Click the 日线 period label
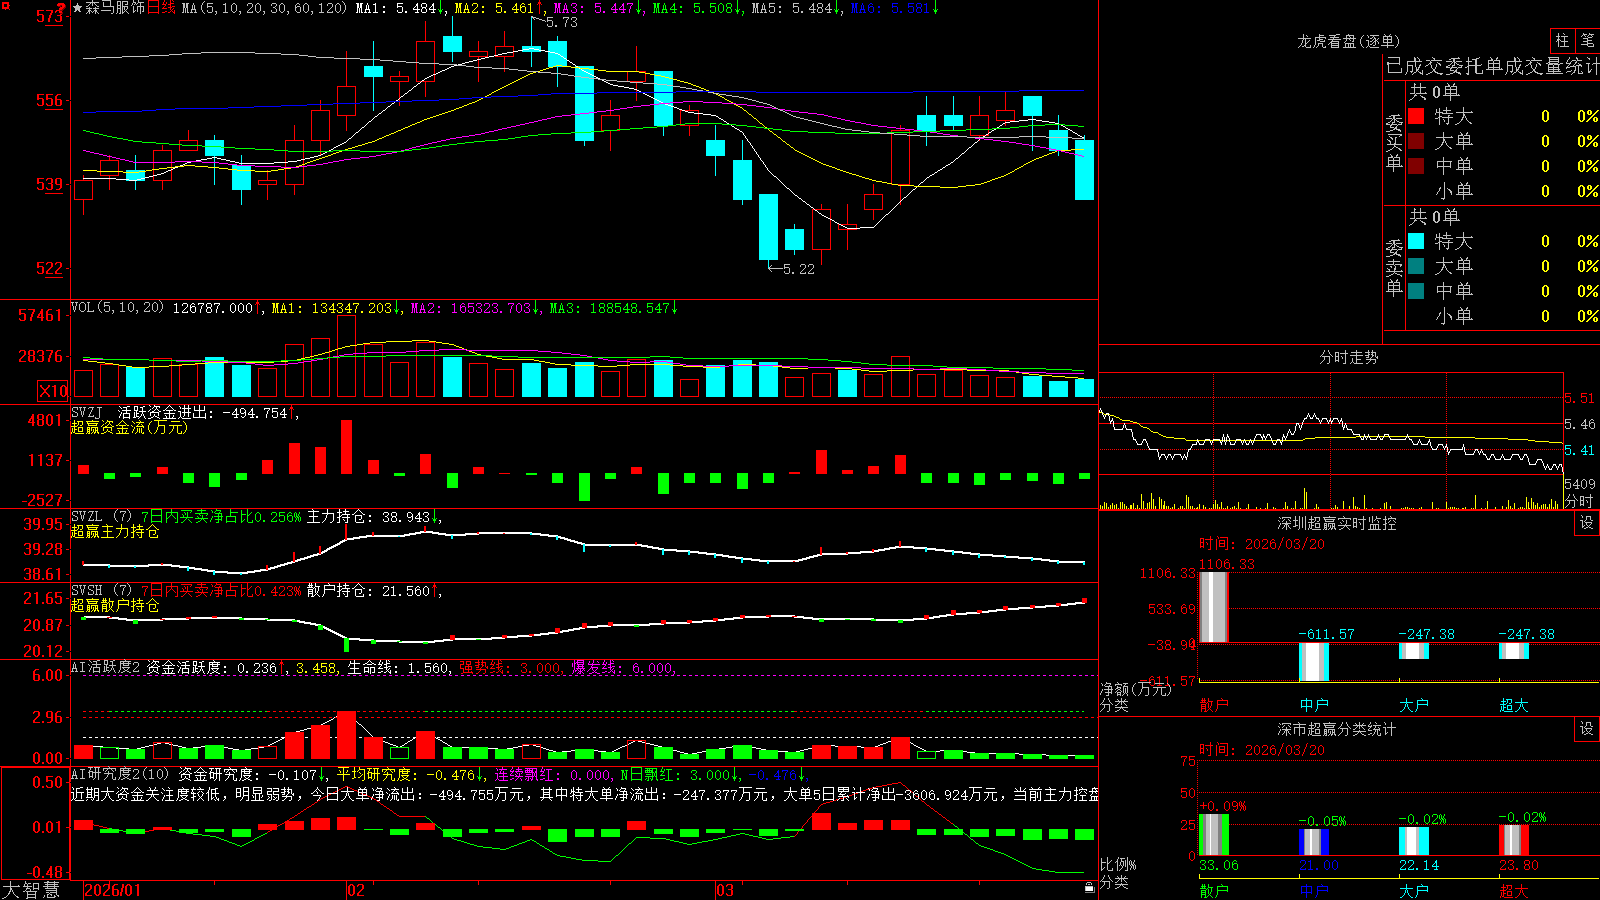Screen dimensions: 1600x900 click(x=161, y=8)
